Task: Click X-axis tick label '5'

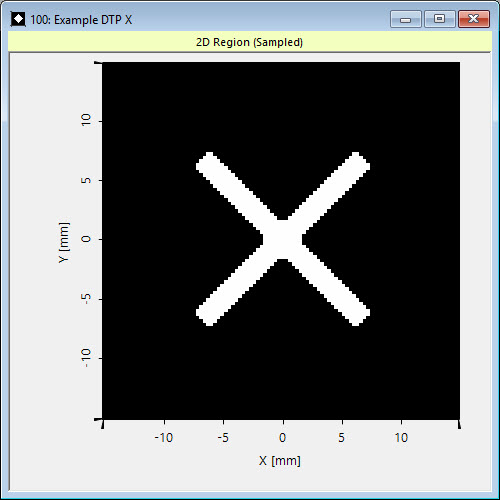Action: pos(342,438)
